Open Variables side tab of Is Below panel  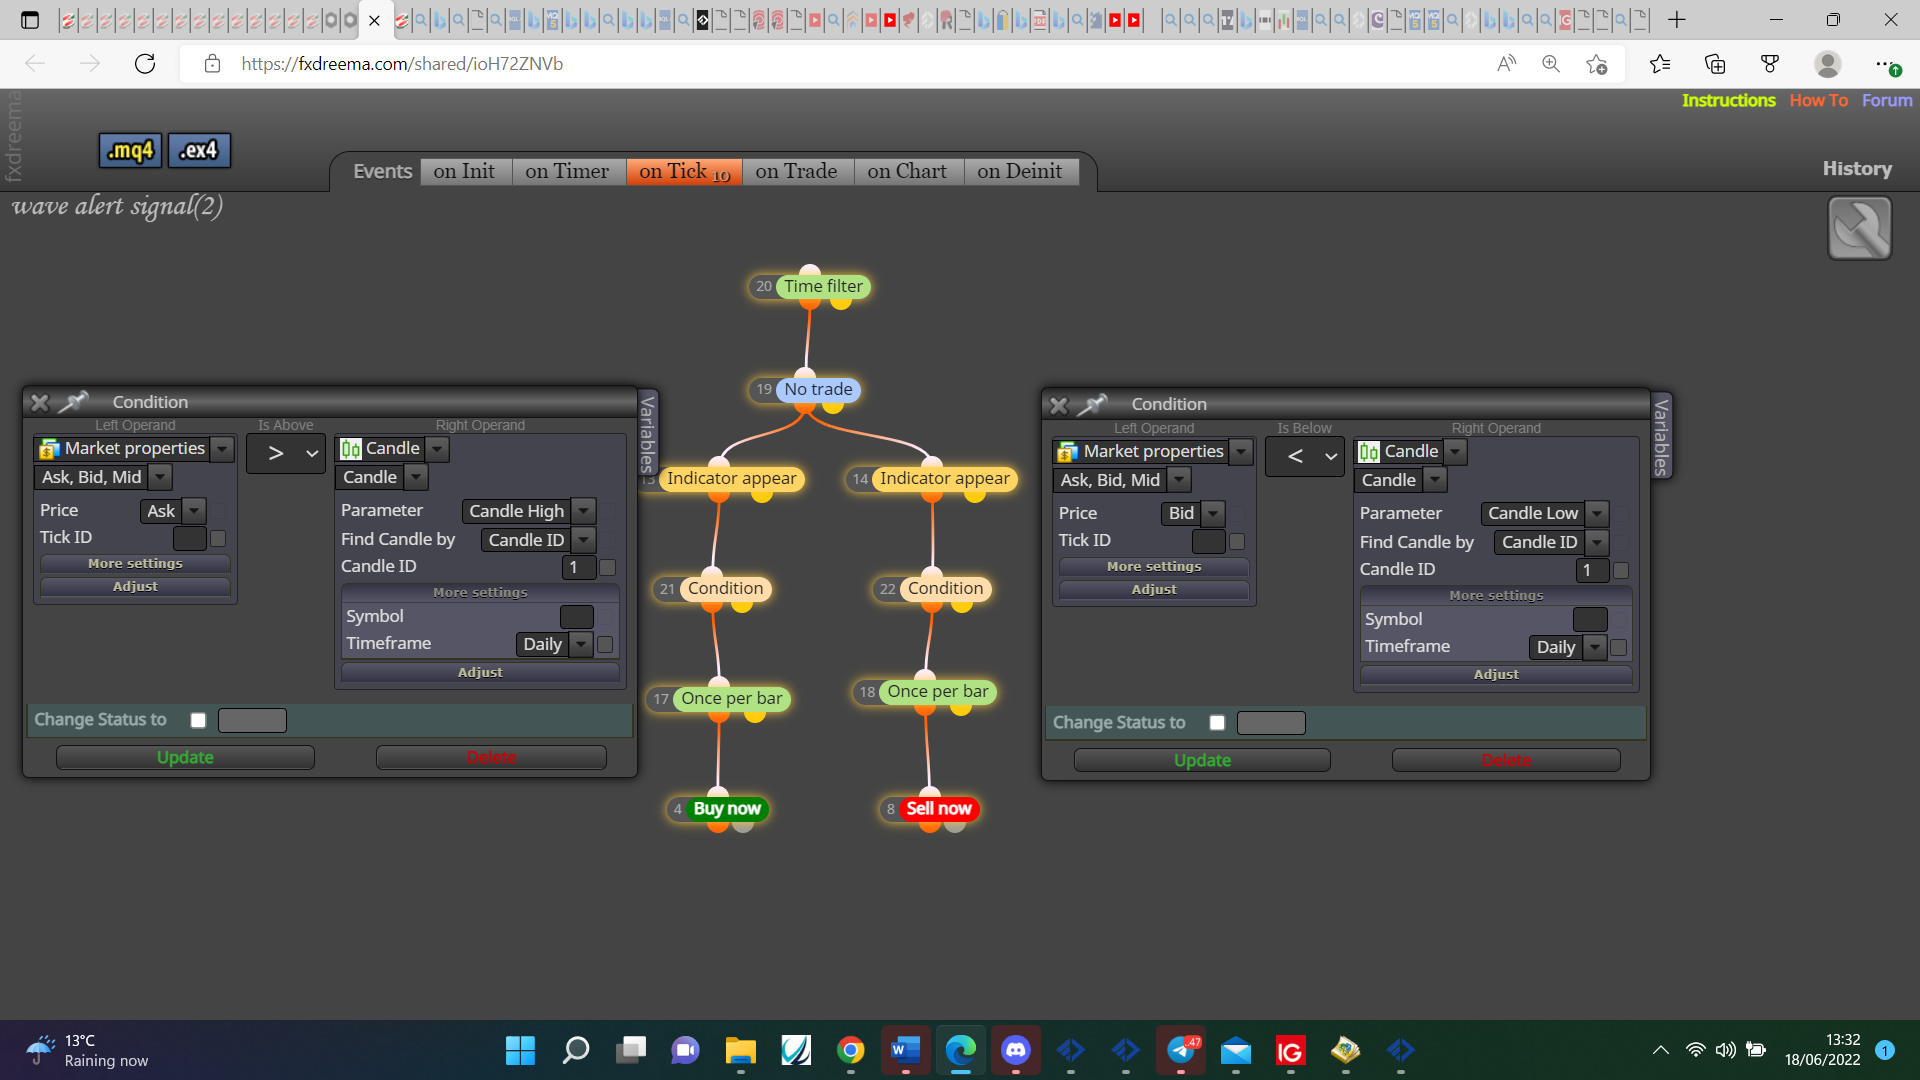(1661, 436)
